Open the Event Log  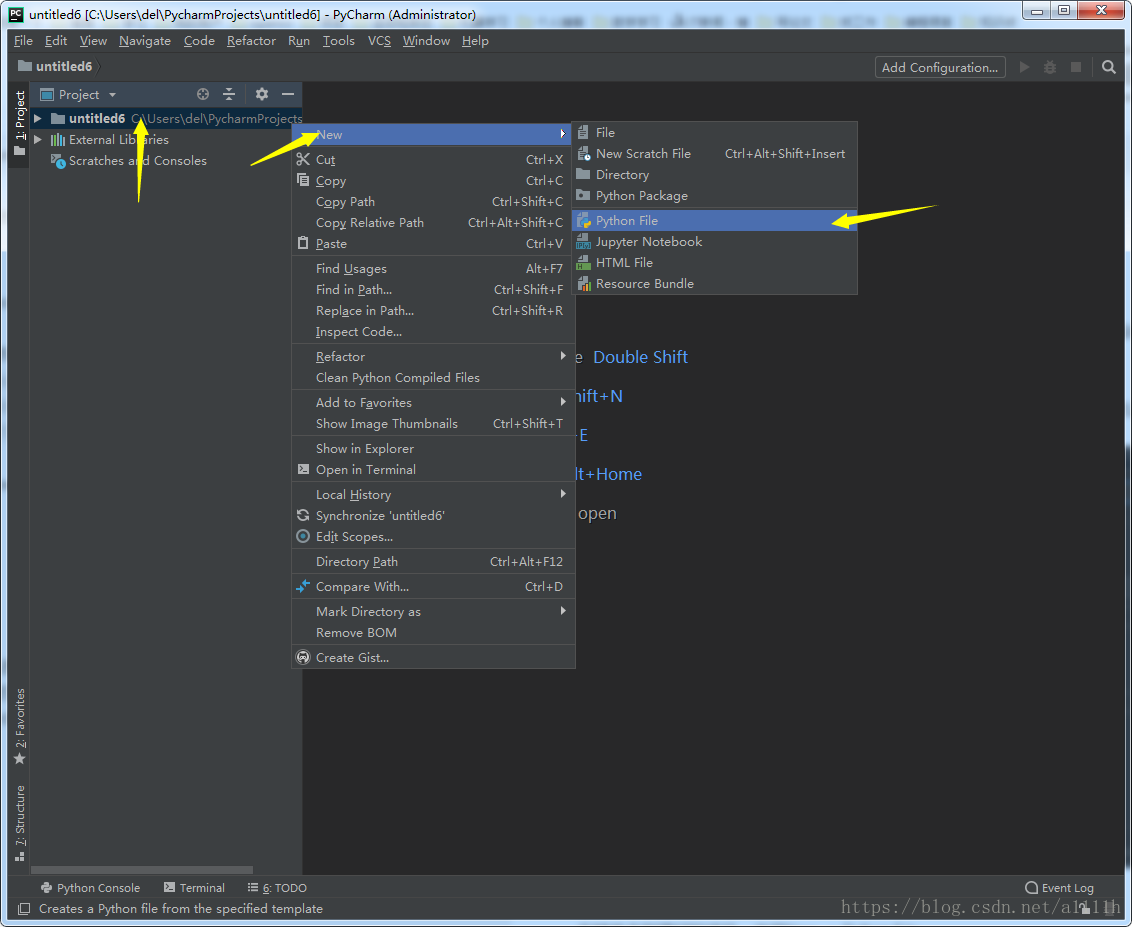click(1059, 887)
